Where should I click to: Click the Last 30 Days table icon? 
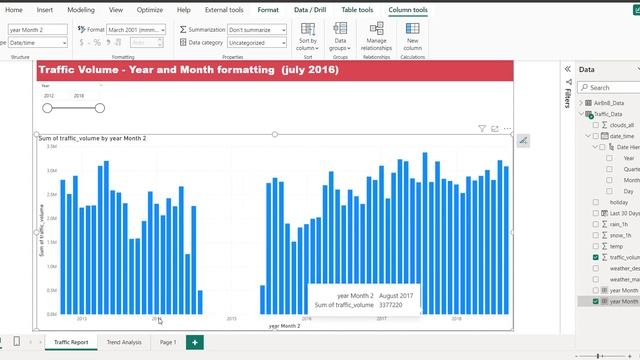[604, 213]
